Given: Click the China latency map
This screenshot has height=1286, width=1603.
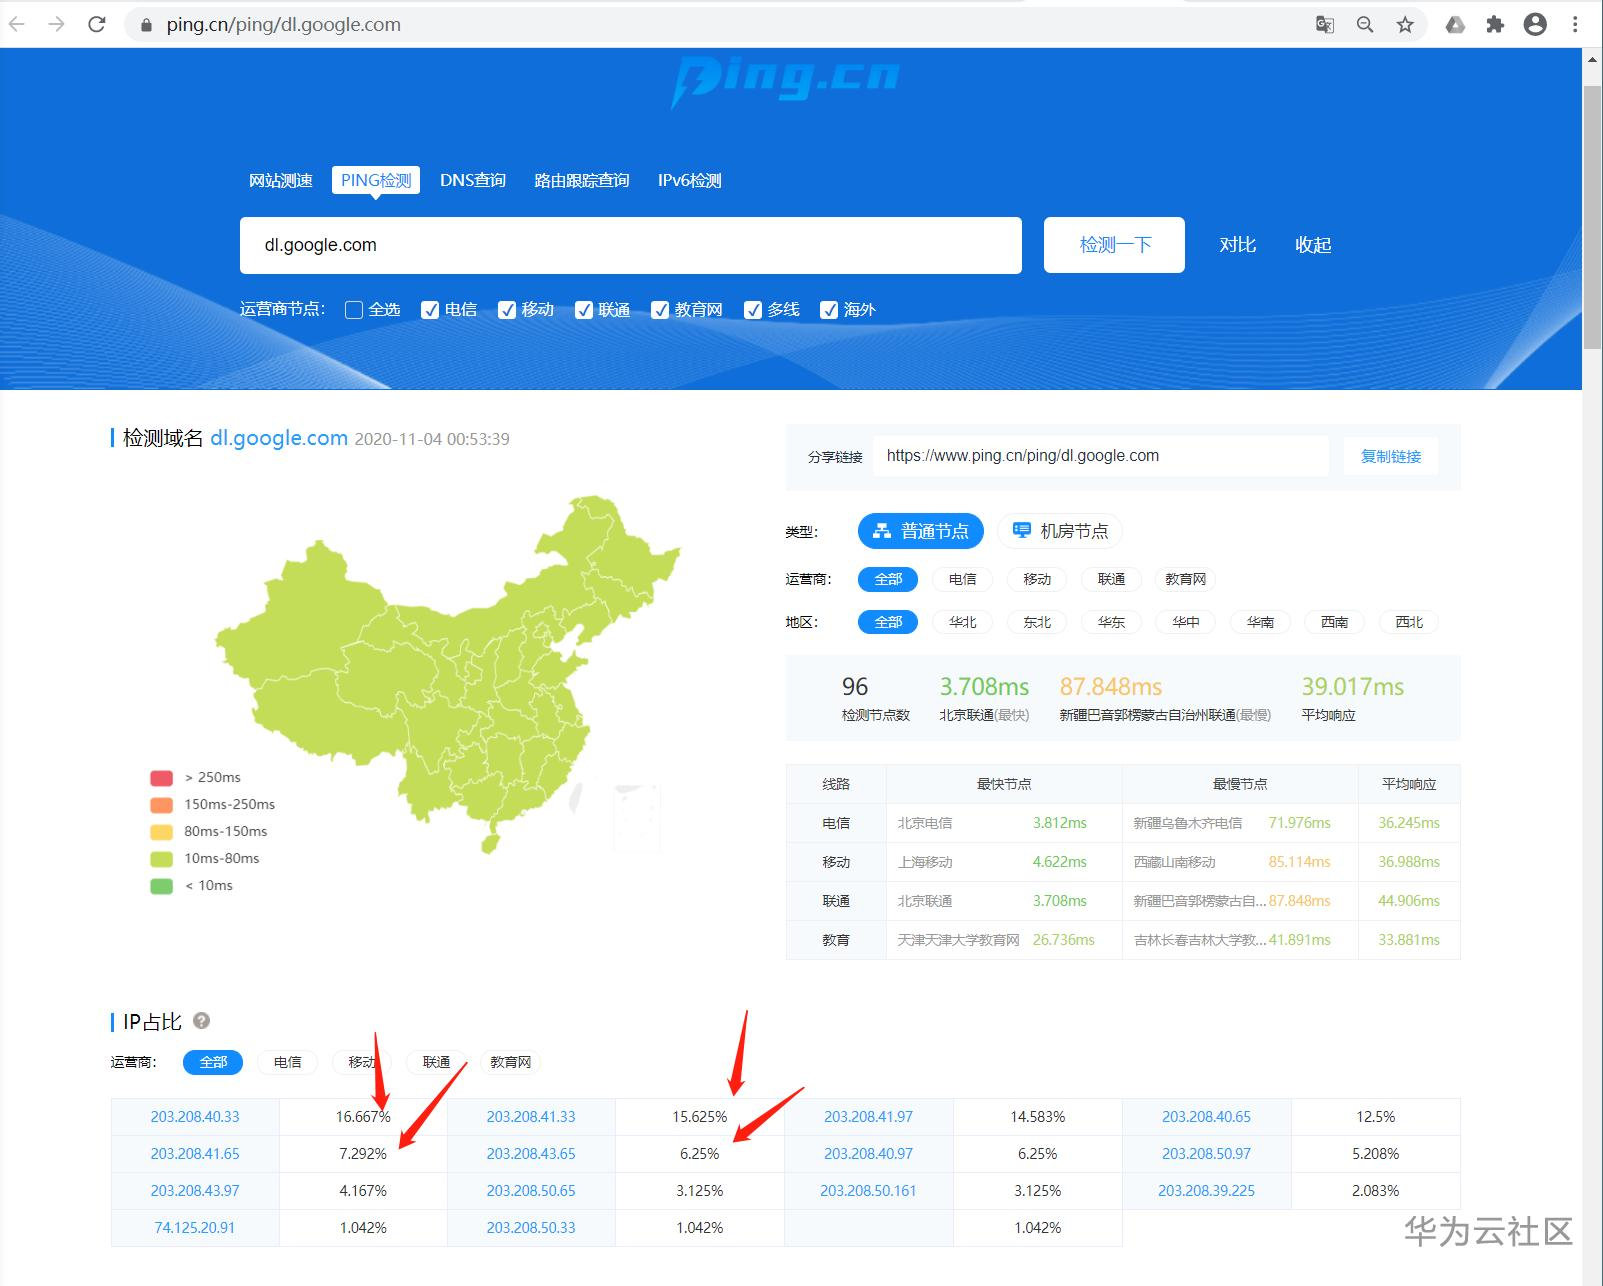Looking at the screenshot, I should coord(448,675).
